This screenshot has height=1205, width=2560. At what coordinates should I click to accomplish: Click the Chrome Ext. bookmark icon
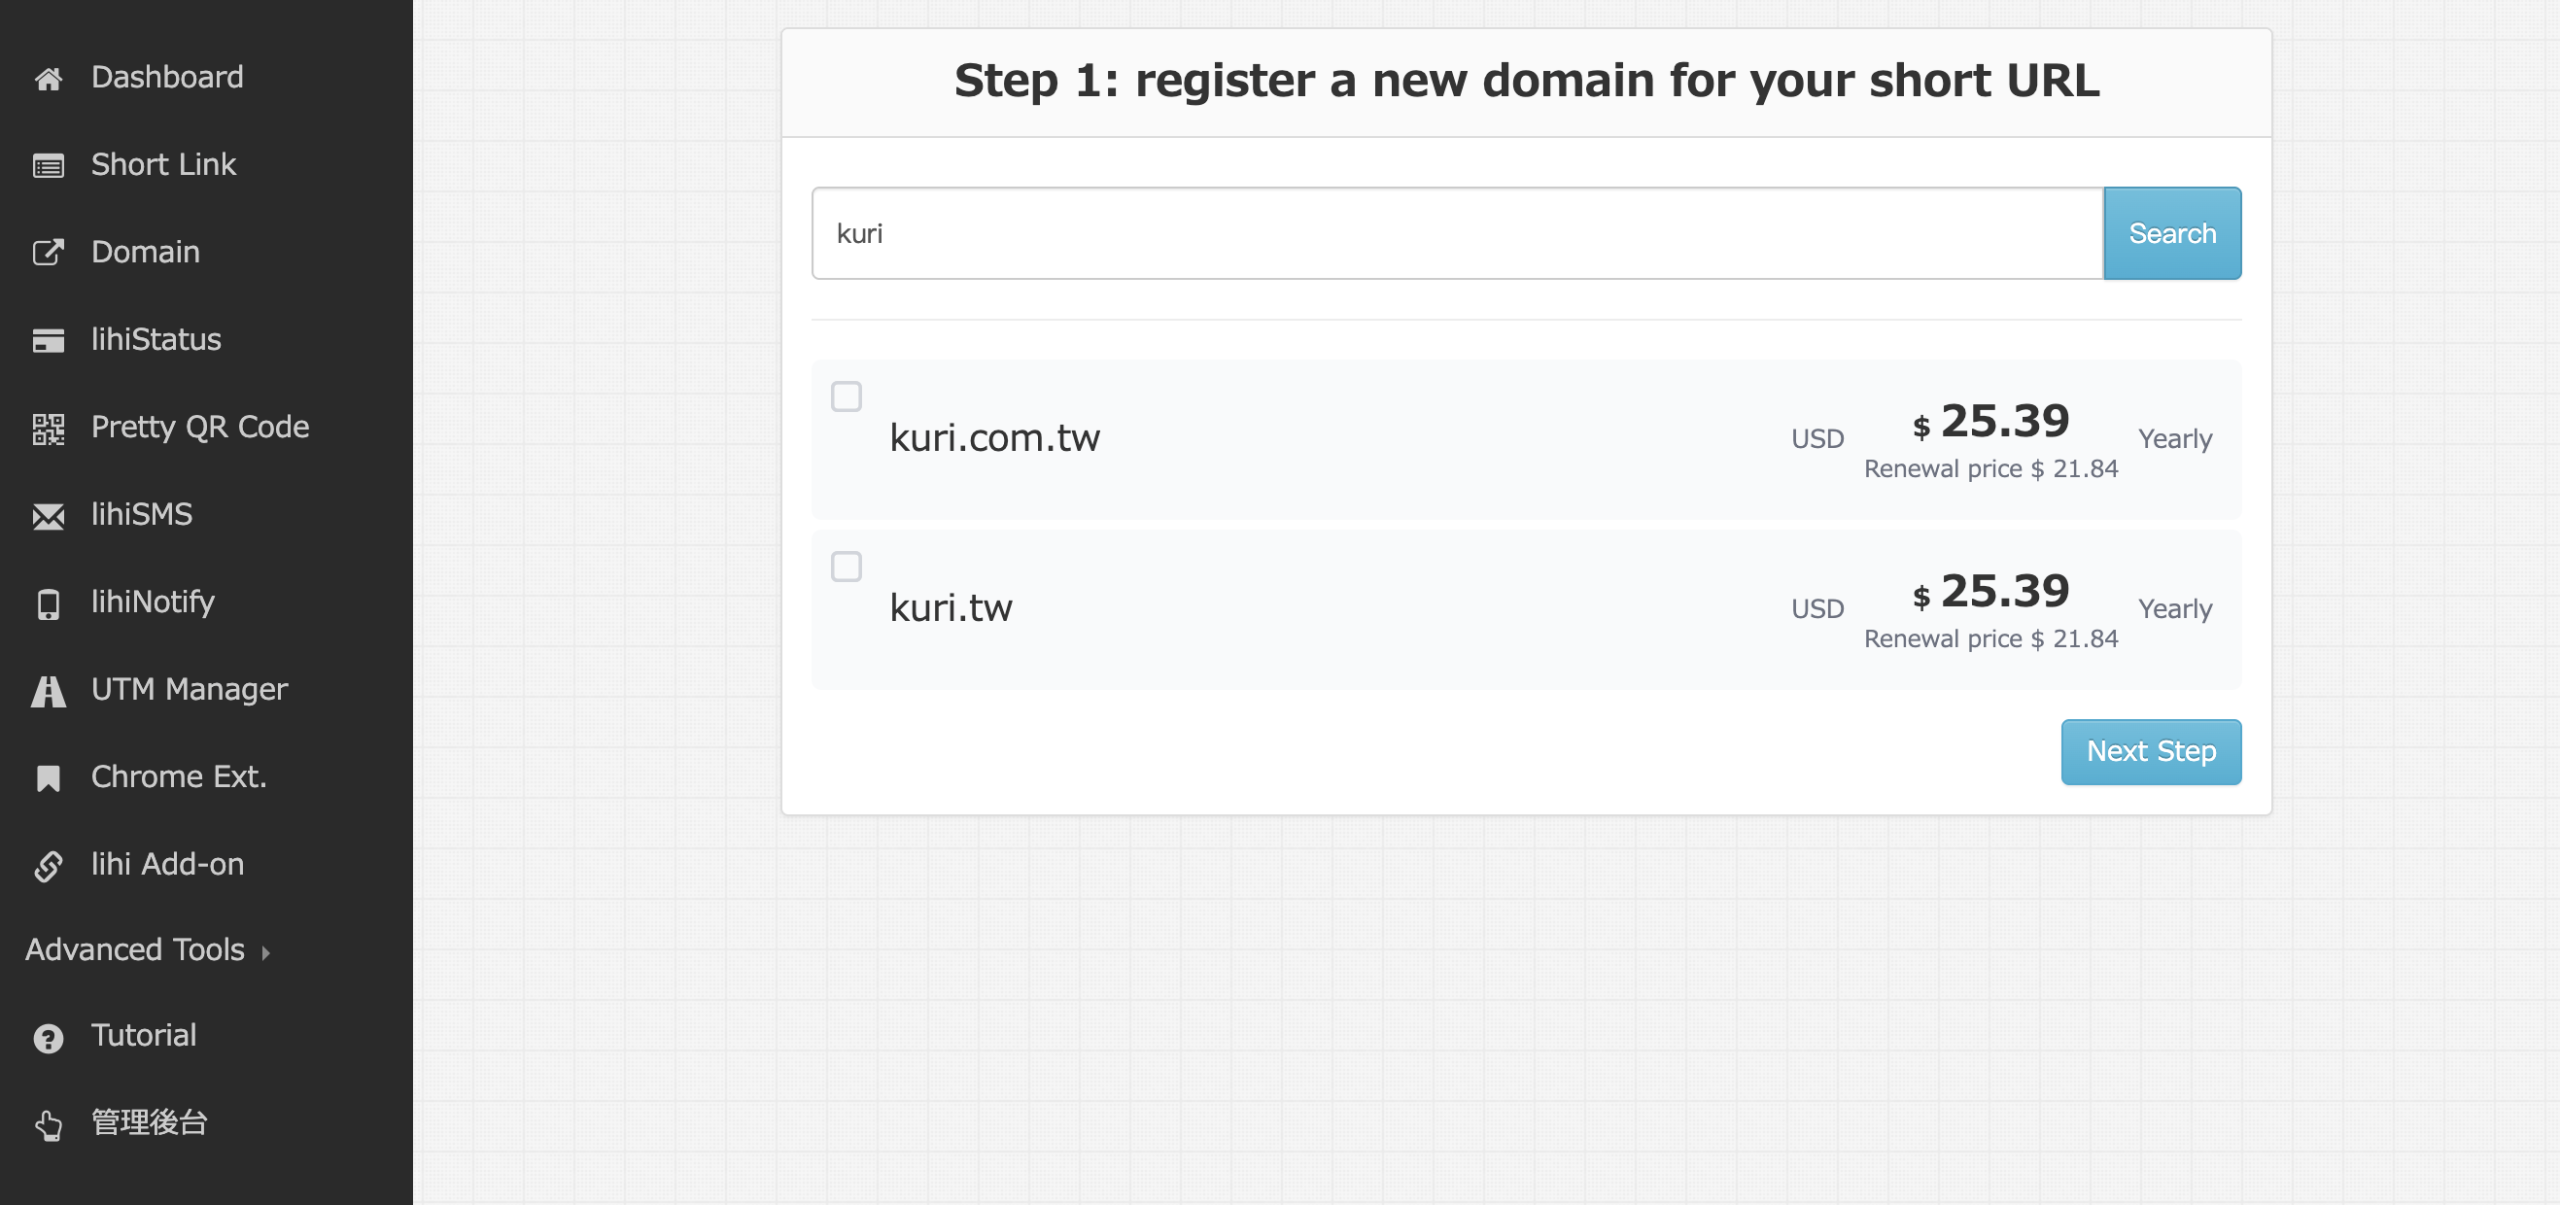[48, 778]
